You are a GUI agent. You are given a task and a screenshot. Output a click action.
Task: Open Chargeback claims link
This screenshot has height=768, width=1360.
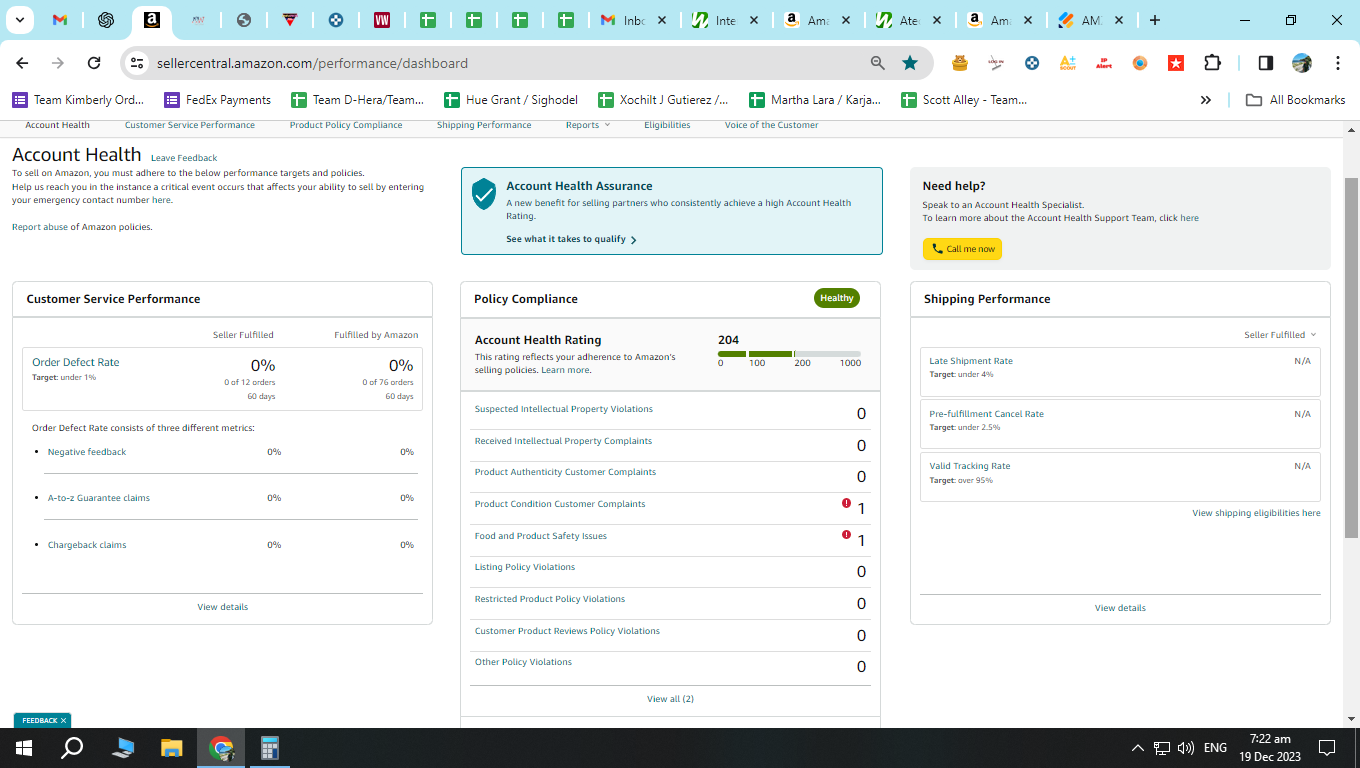click(87, 545)
